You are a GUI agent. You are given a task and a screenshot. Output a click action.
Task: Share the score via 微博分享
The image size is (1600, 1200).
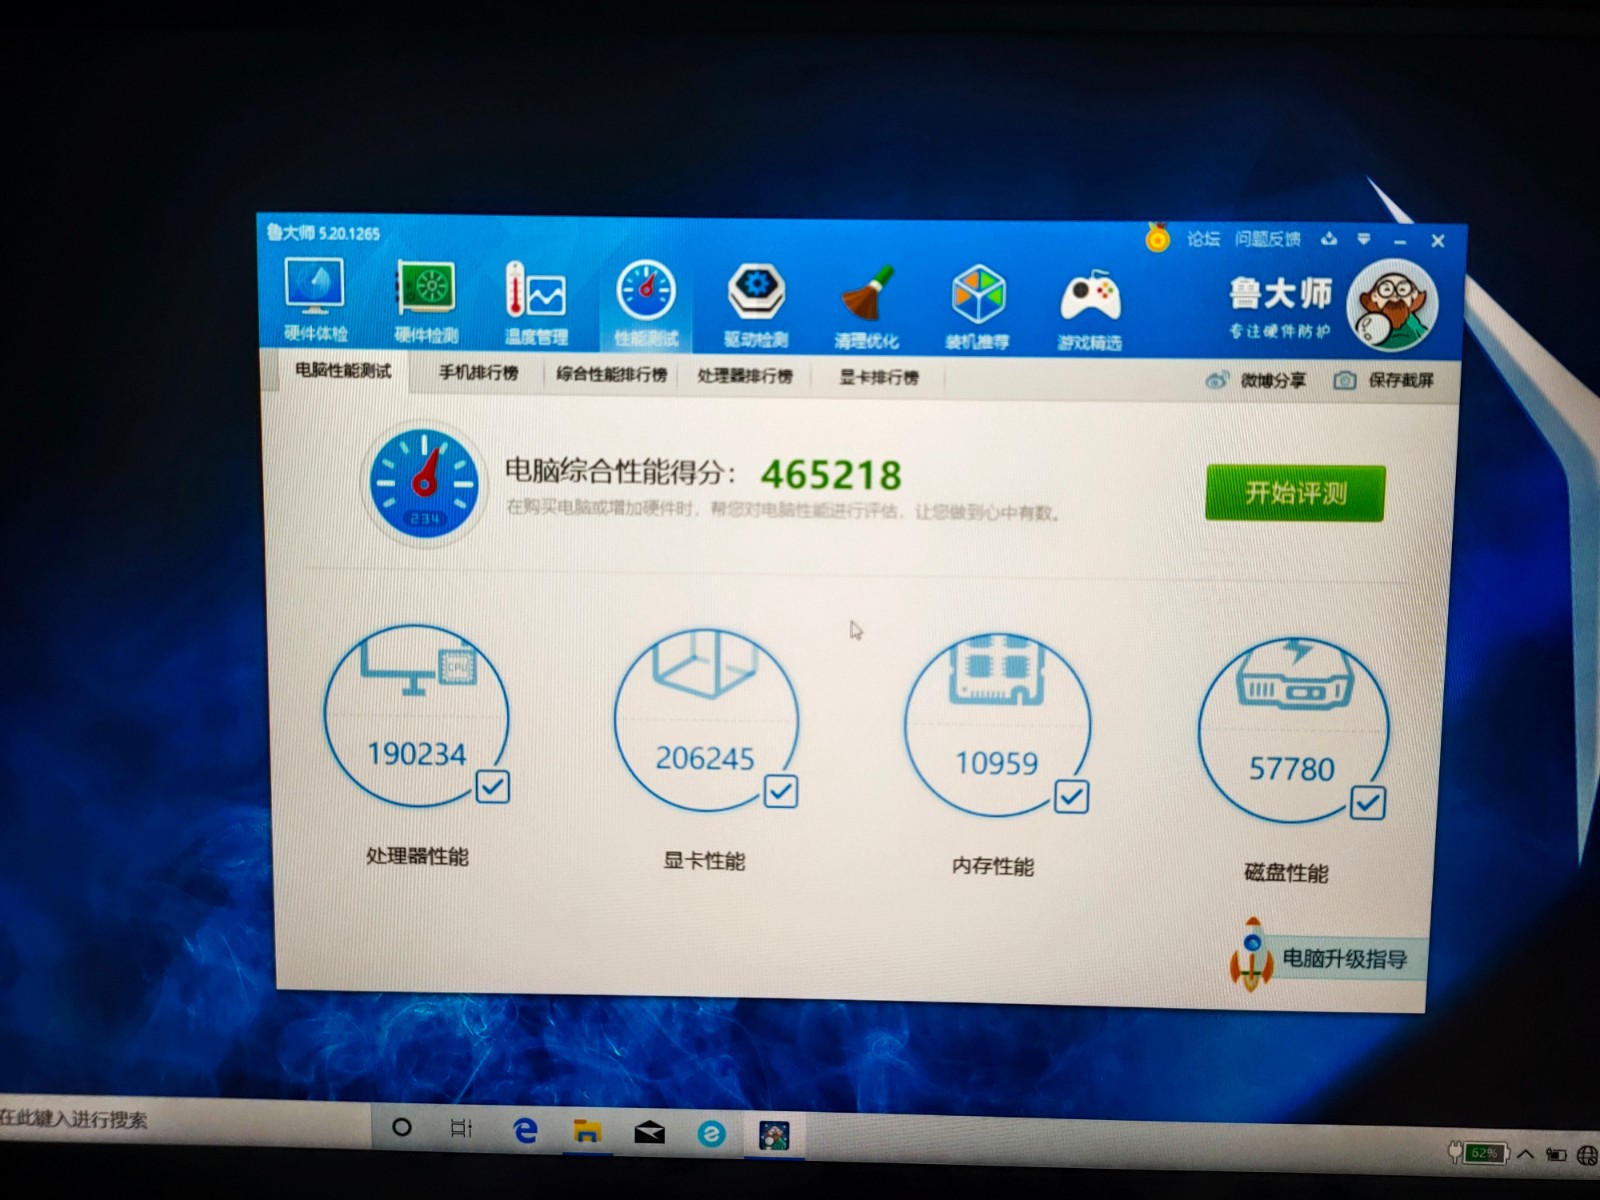pos(1256,380)
